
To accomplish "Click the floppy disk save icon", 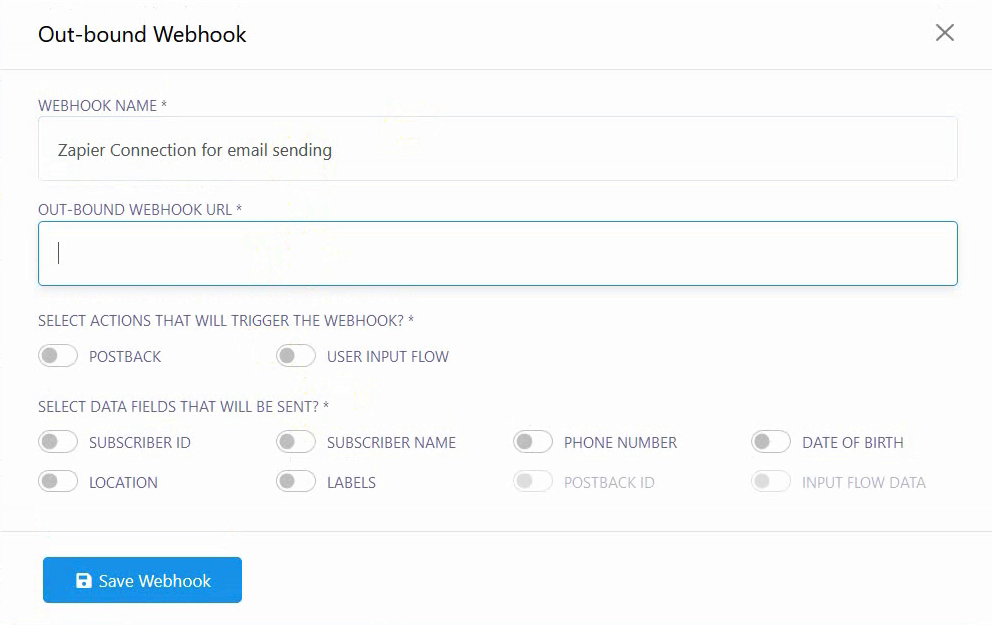I will tap(84, 581).
